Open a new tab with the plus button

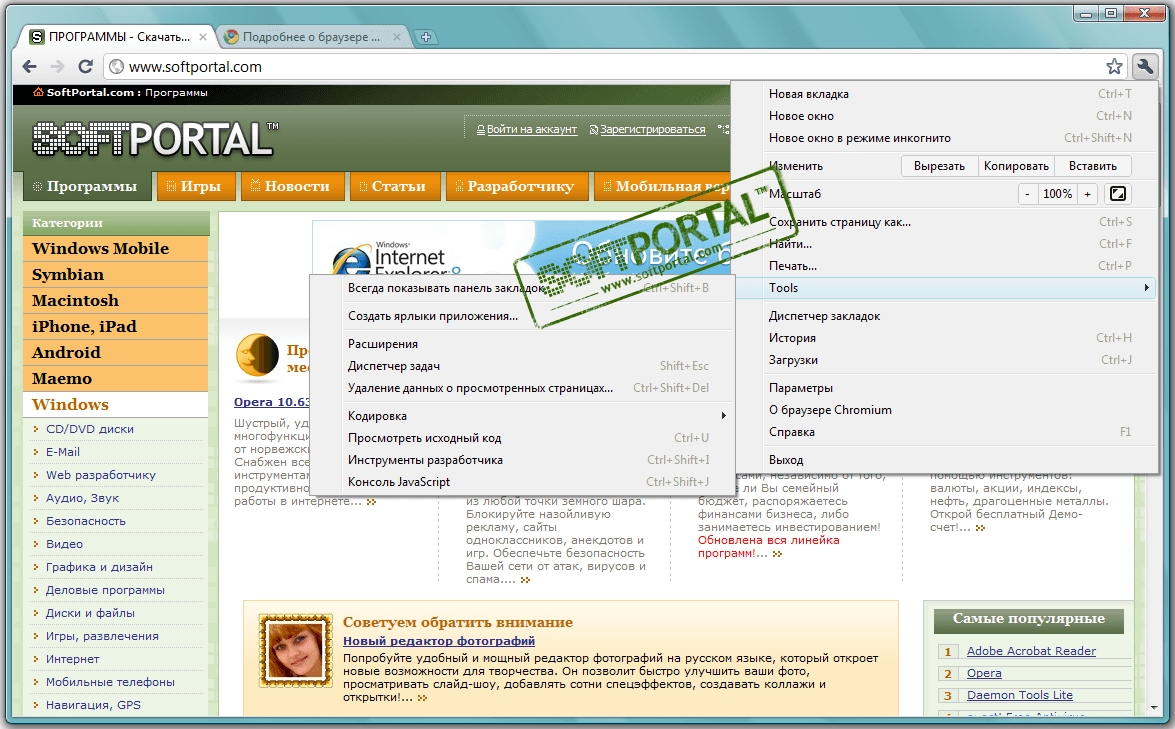[x=426, y=37]
